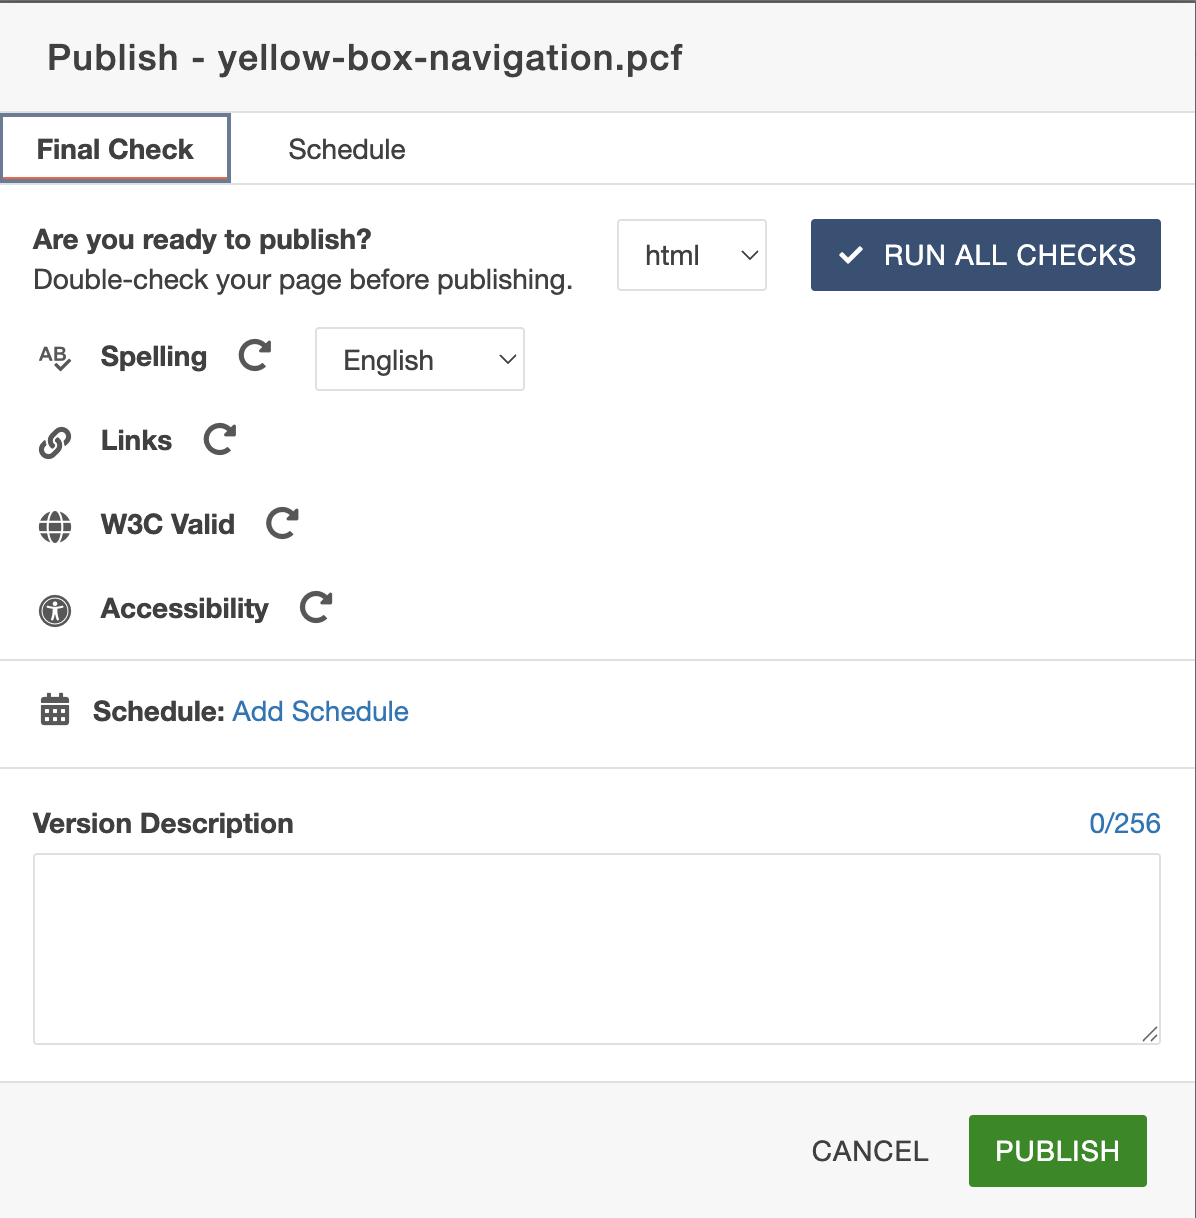
Task: Open the html output format dropdown
Action: 692,255
